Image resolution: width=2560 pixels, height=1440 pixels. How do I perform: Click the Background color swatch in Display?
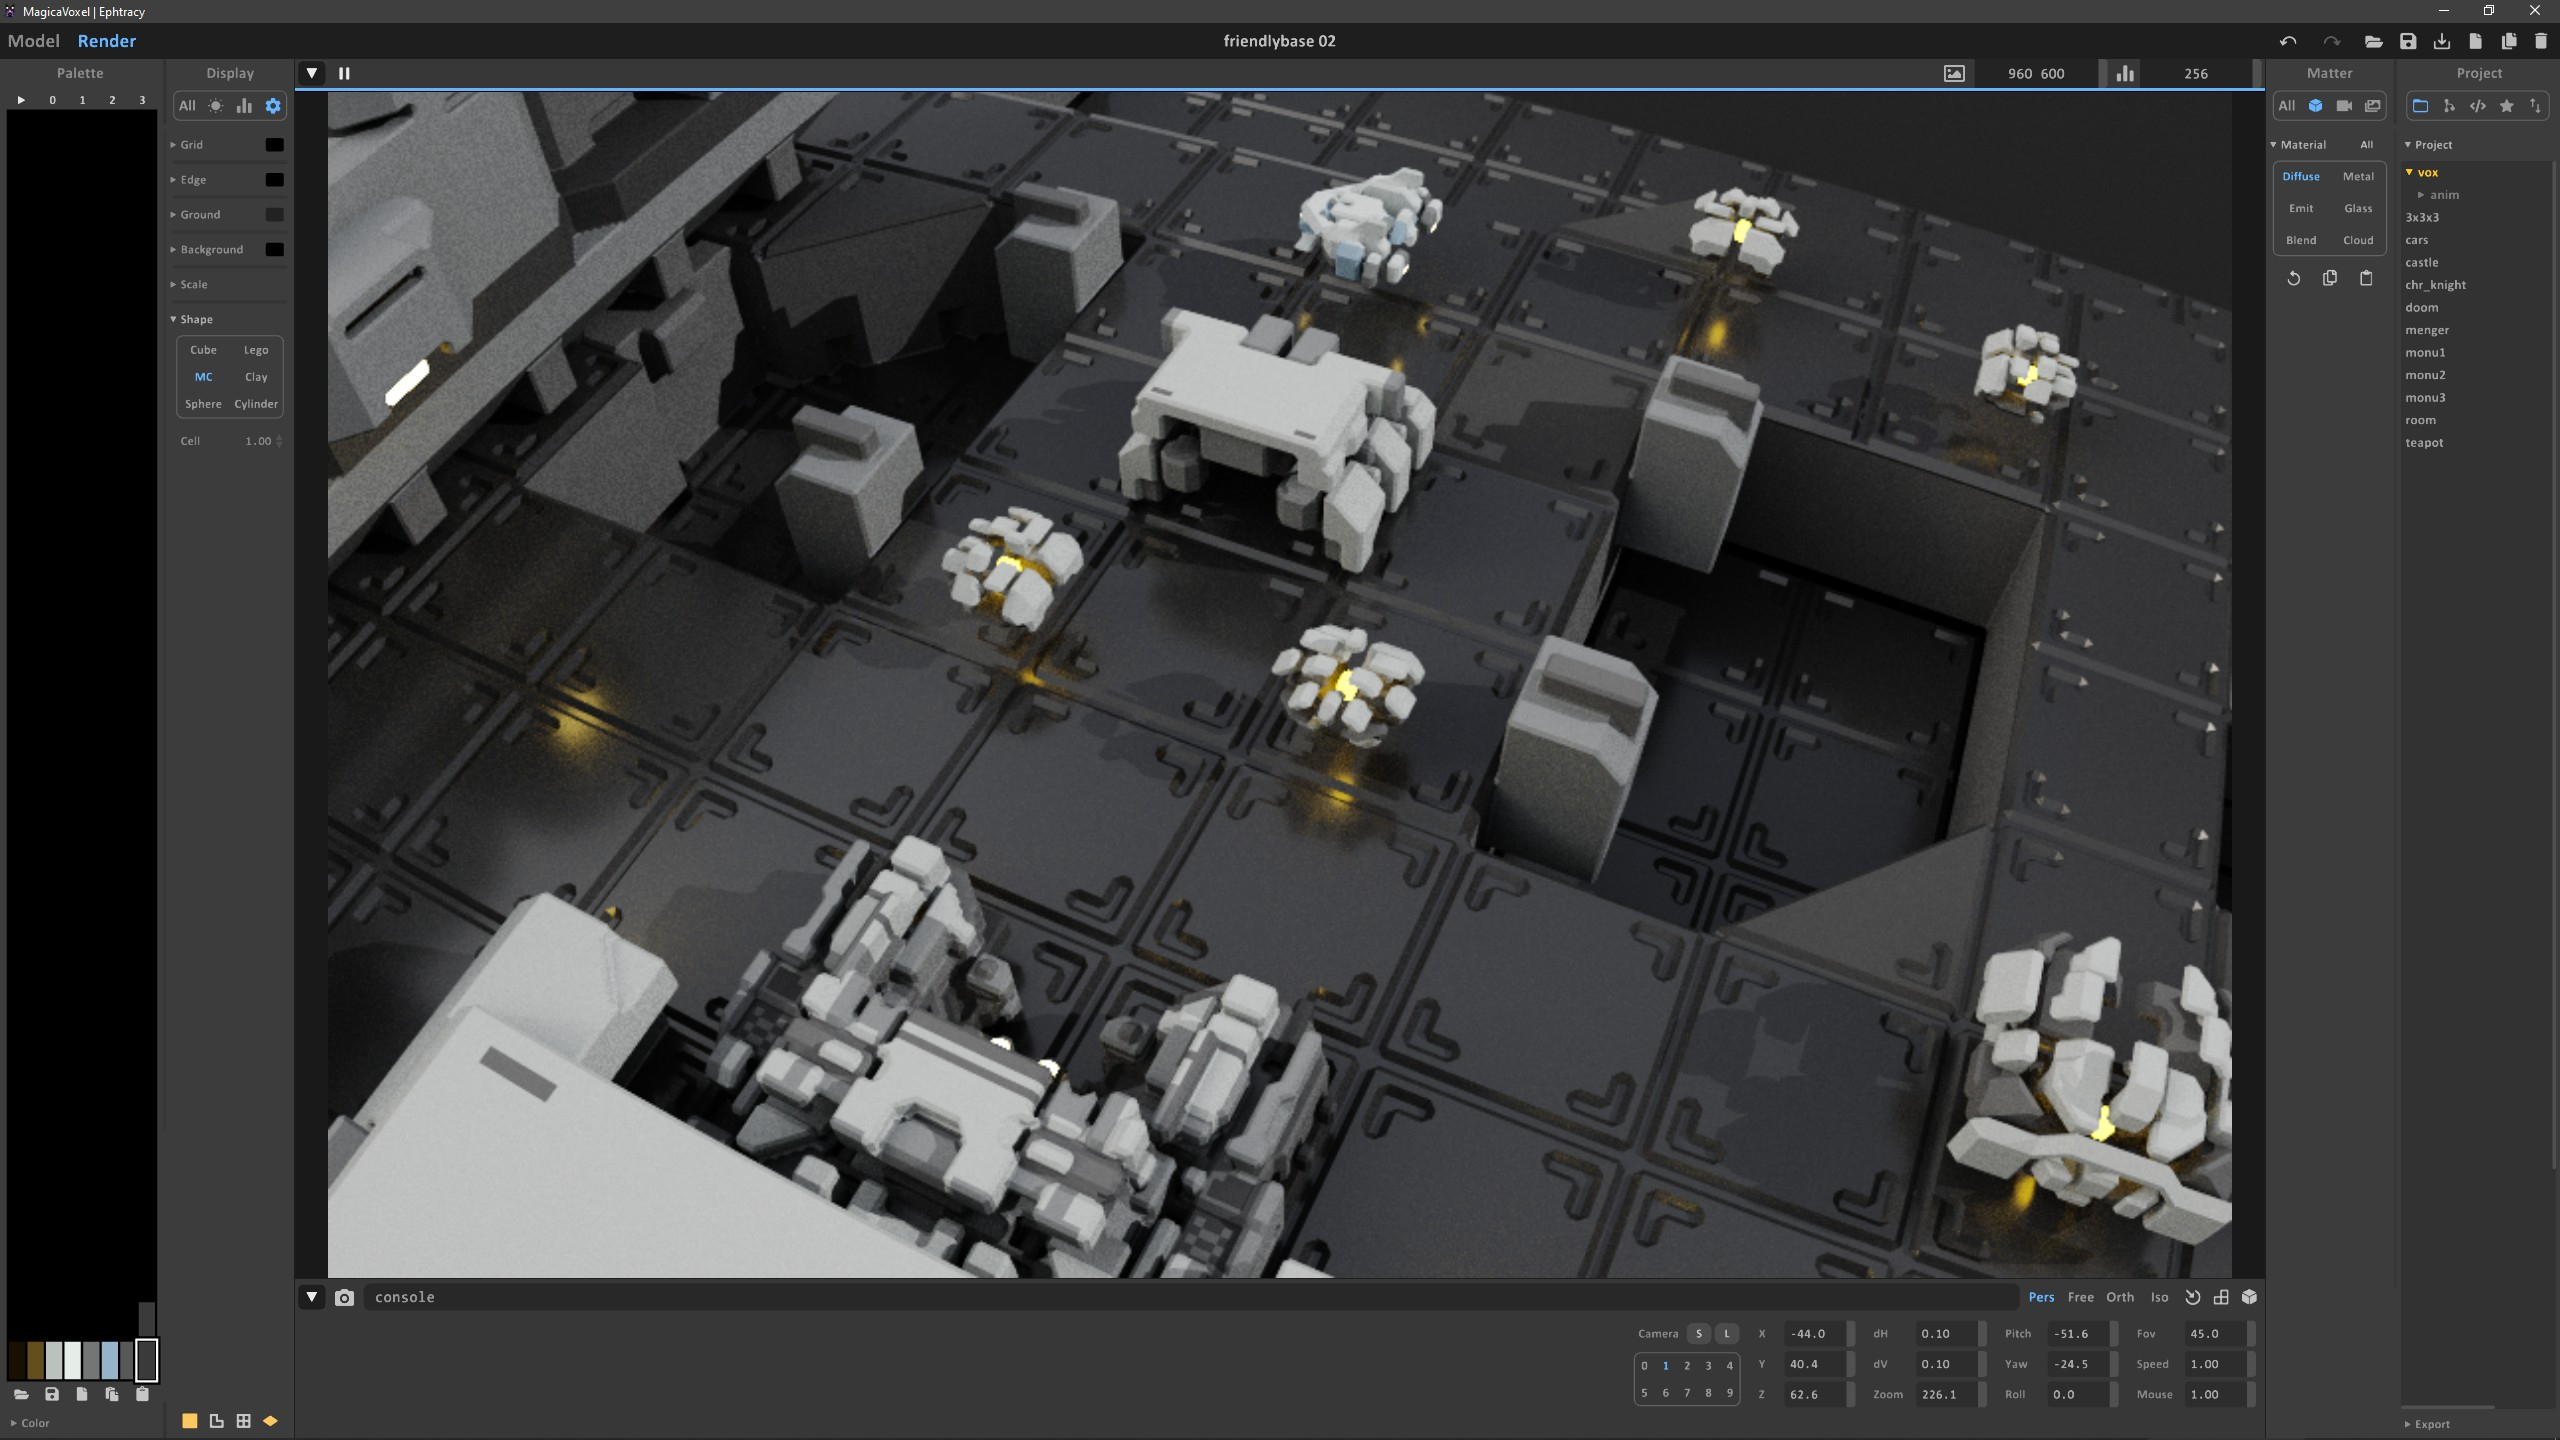pos(274,250)
